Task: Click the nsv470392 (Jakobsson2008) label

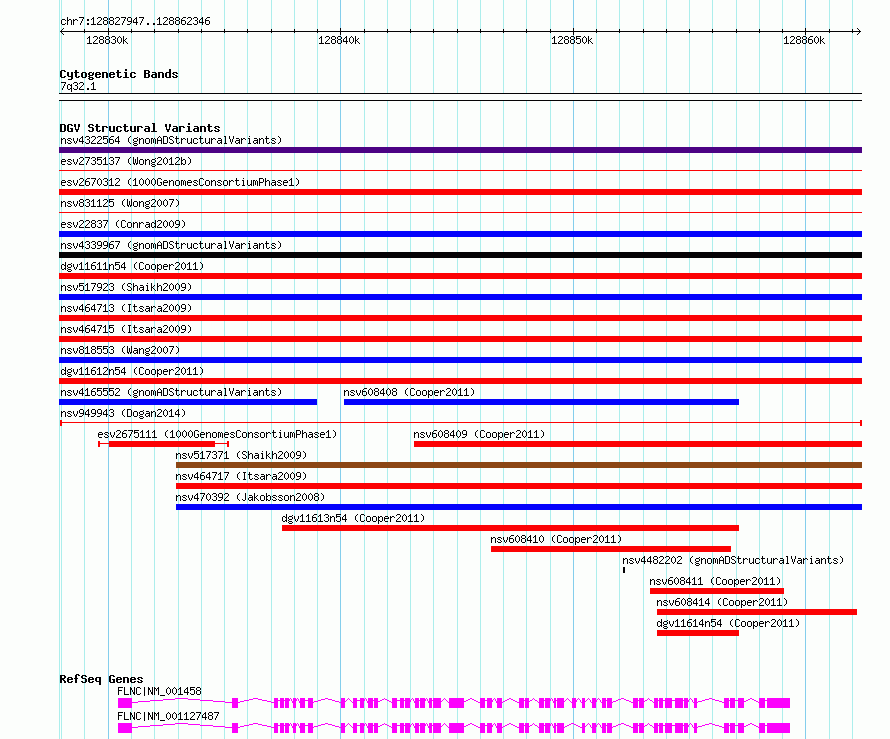Action: [x=250, y=497]
